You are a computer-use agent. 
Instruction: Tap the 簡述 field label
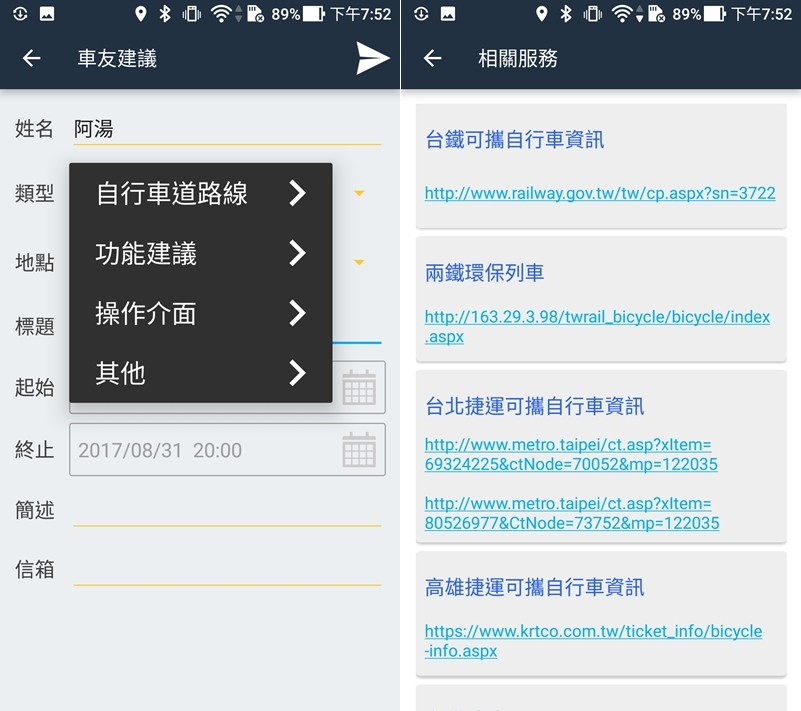click(x=34, y=510)
